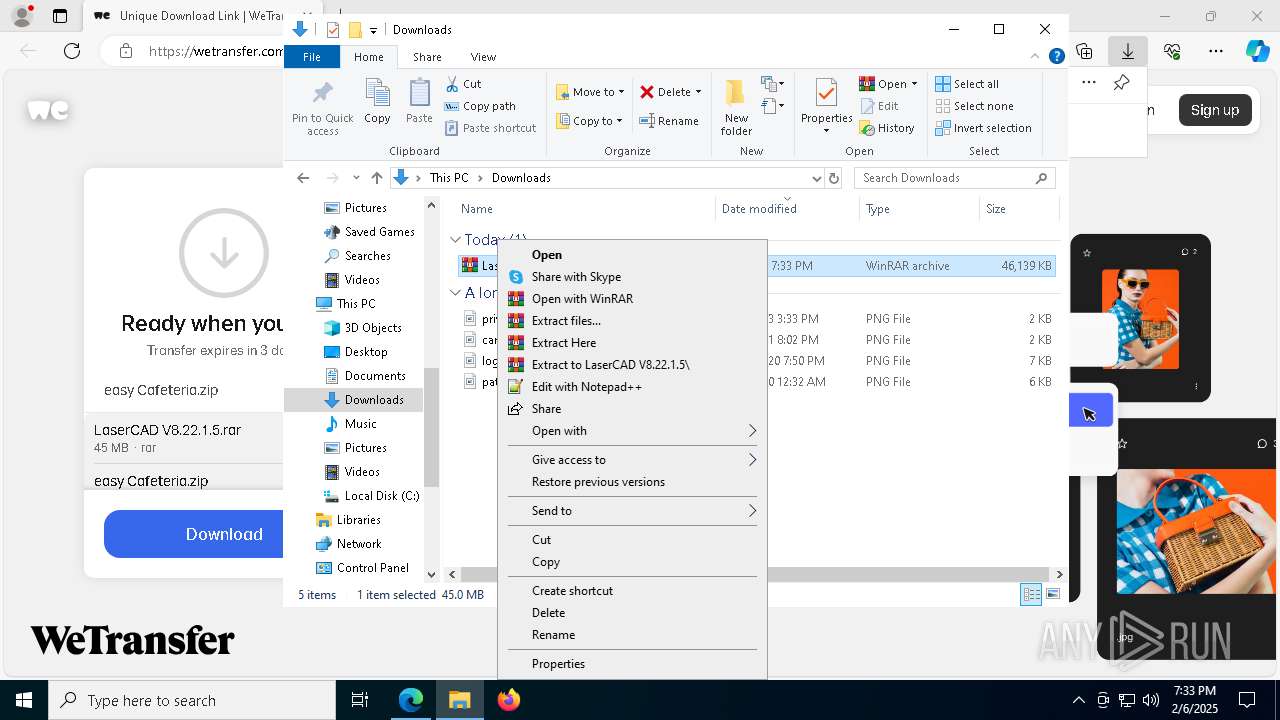This screenshot has height=720, width=1280.
Task: Choose Properties in context menu
Action: tap(632, 664)
